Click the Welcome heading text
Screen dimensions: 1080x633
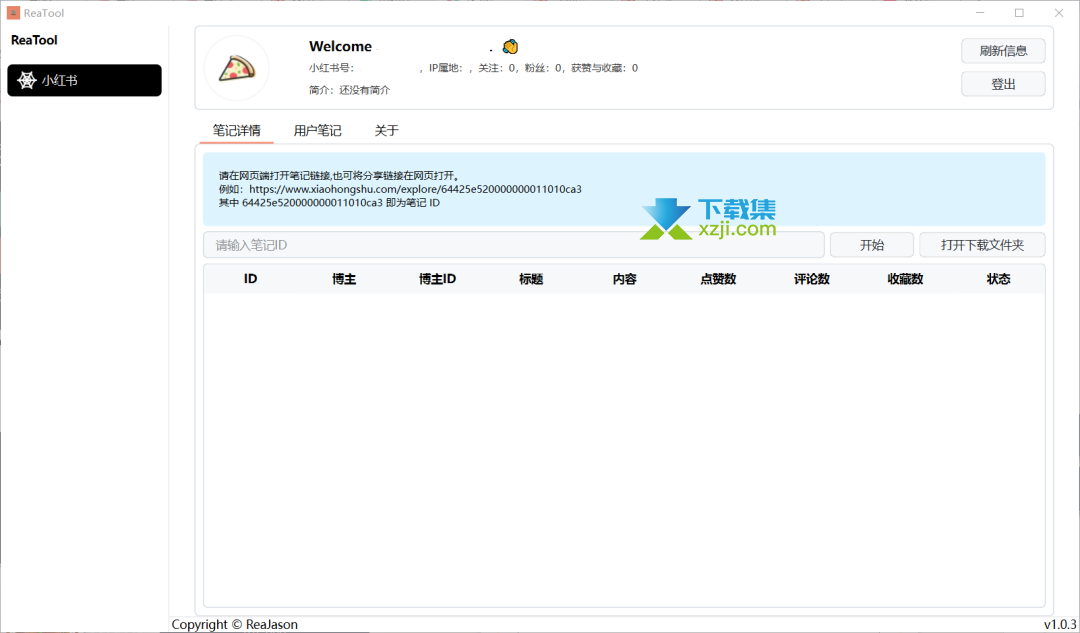[x=340, y=47]
